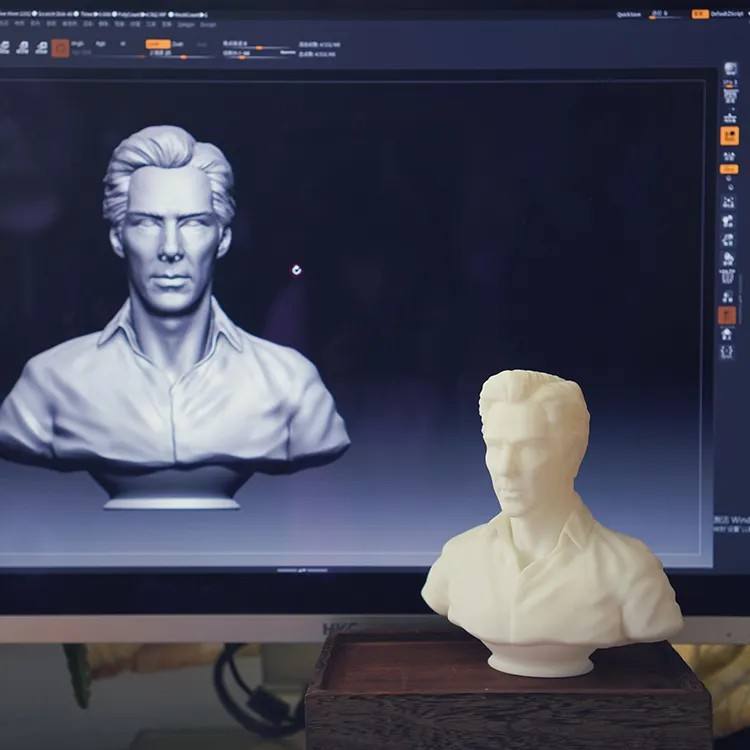The width and height of the screenshot is (750, 750).
Task: Toggle the Mrgb mode button
Action: 77,44
